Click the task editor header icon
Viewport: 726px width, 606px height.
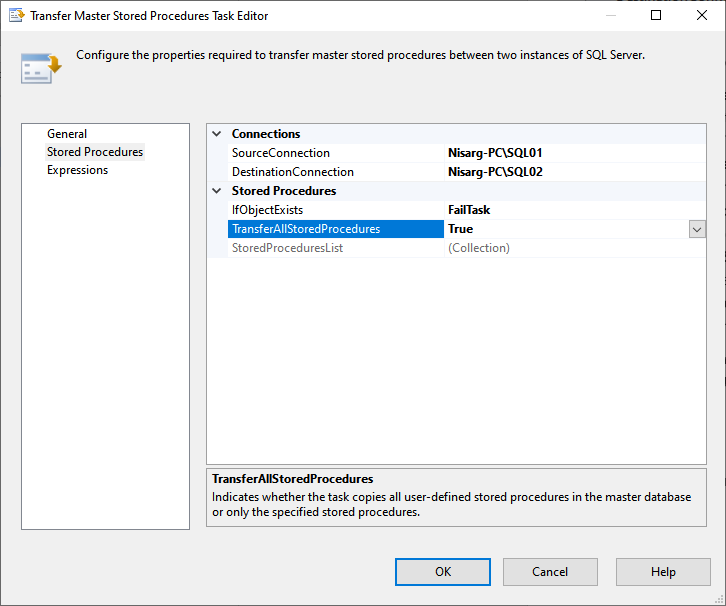point(41,67)
